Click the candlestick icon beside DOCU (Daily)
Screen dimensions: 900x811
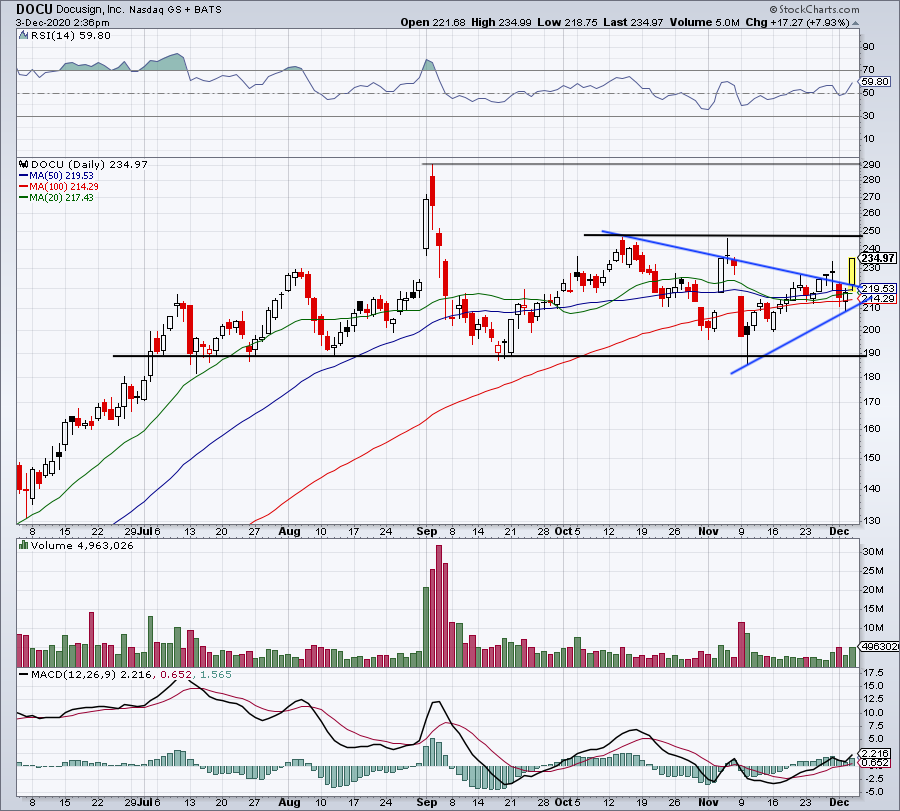point(24,164)
